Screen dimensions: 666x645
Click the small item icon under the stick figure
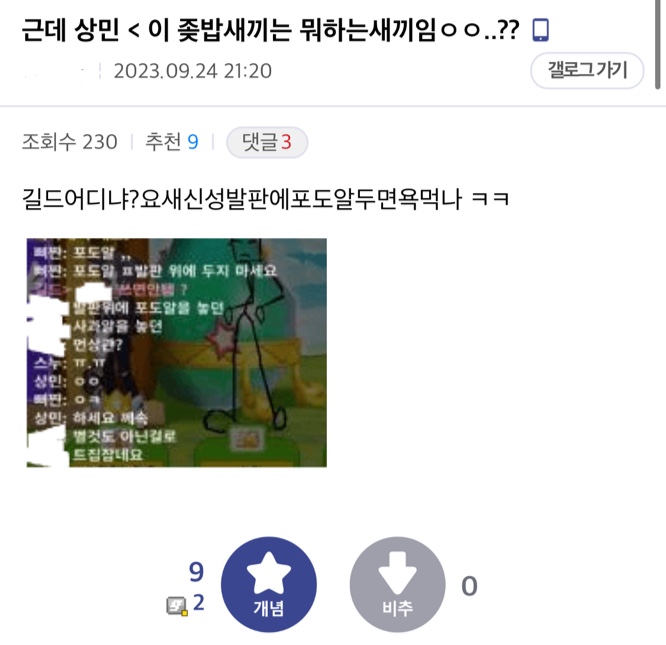[x=247, y=440]
